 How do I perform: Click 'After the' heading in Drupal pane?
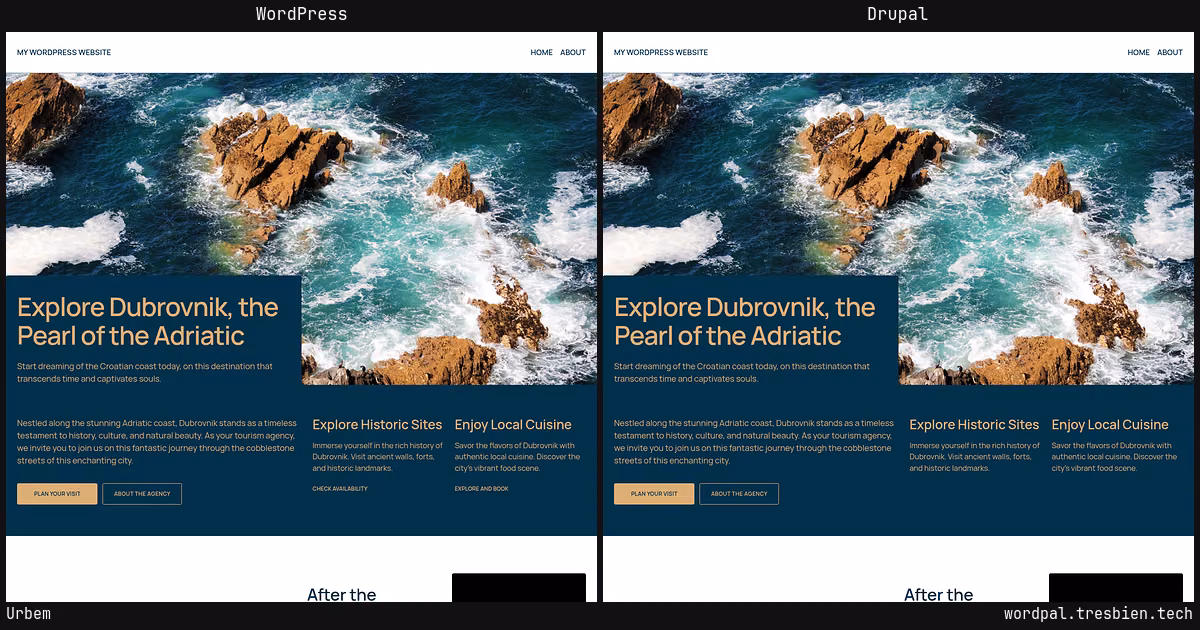tap(939, 595)
